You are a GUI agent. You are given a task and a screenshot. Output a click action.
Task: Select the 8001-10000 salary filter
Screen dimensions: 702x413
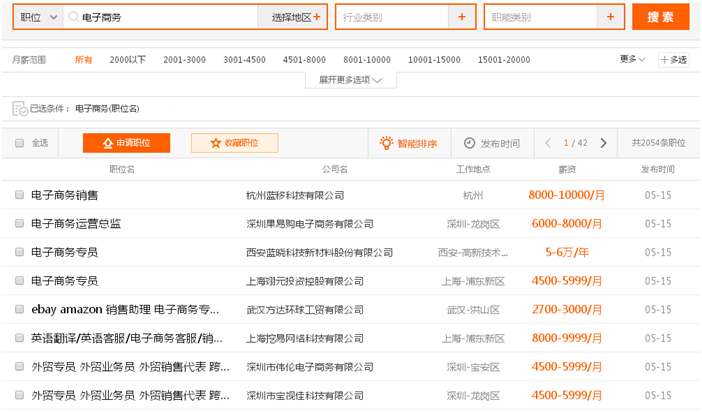pos(367,60)
